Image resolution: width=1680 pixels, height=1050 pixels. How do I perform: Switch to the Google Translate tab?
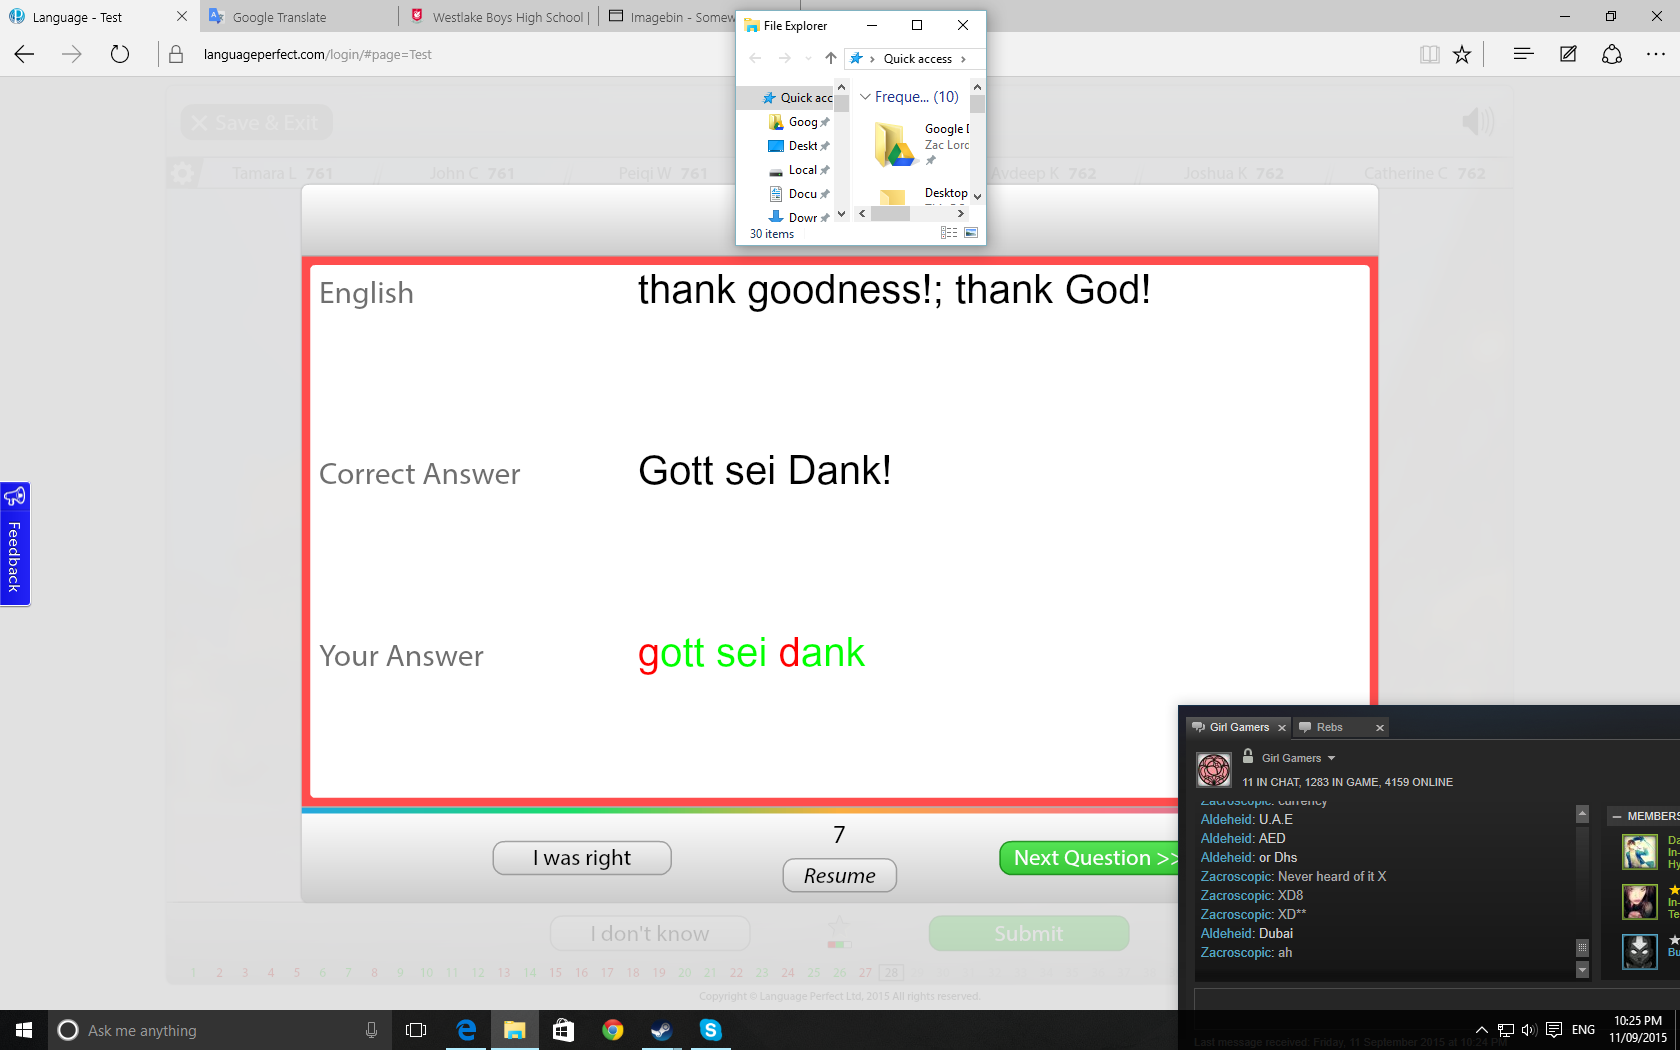pyautogui.click(x=297, y=17)
